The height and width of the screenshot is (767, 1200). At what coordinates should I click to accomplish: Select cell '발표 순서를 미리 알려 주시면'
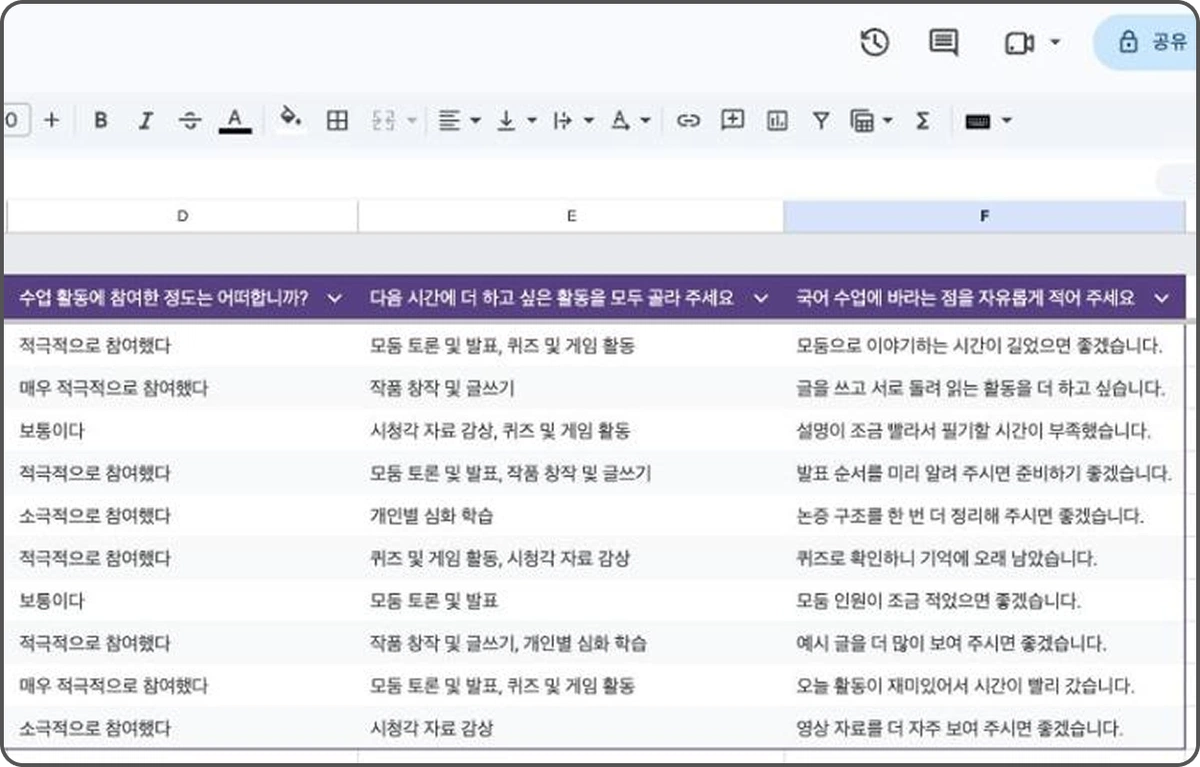click(985, 473)
